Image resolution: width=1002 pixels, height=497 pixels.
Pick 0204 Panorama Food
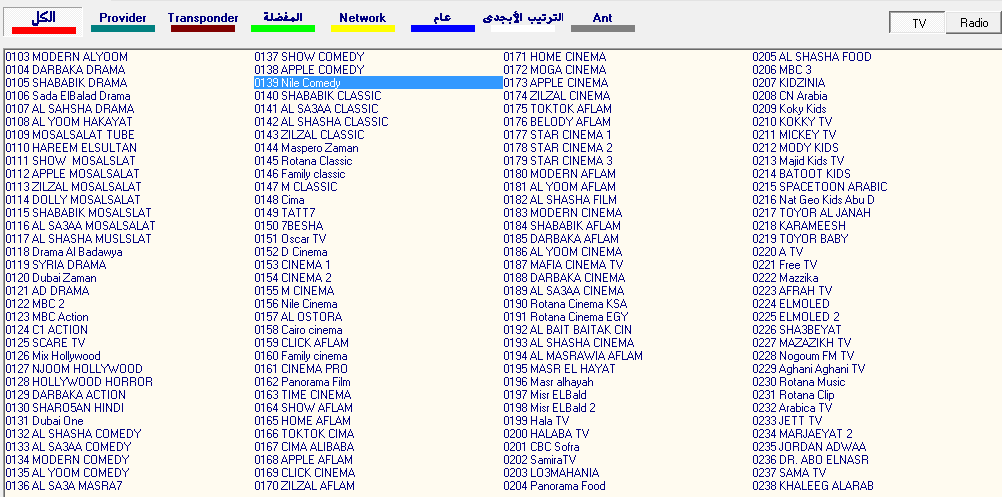click(554, 486)
